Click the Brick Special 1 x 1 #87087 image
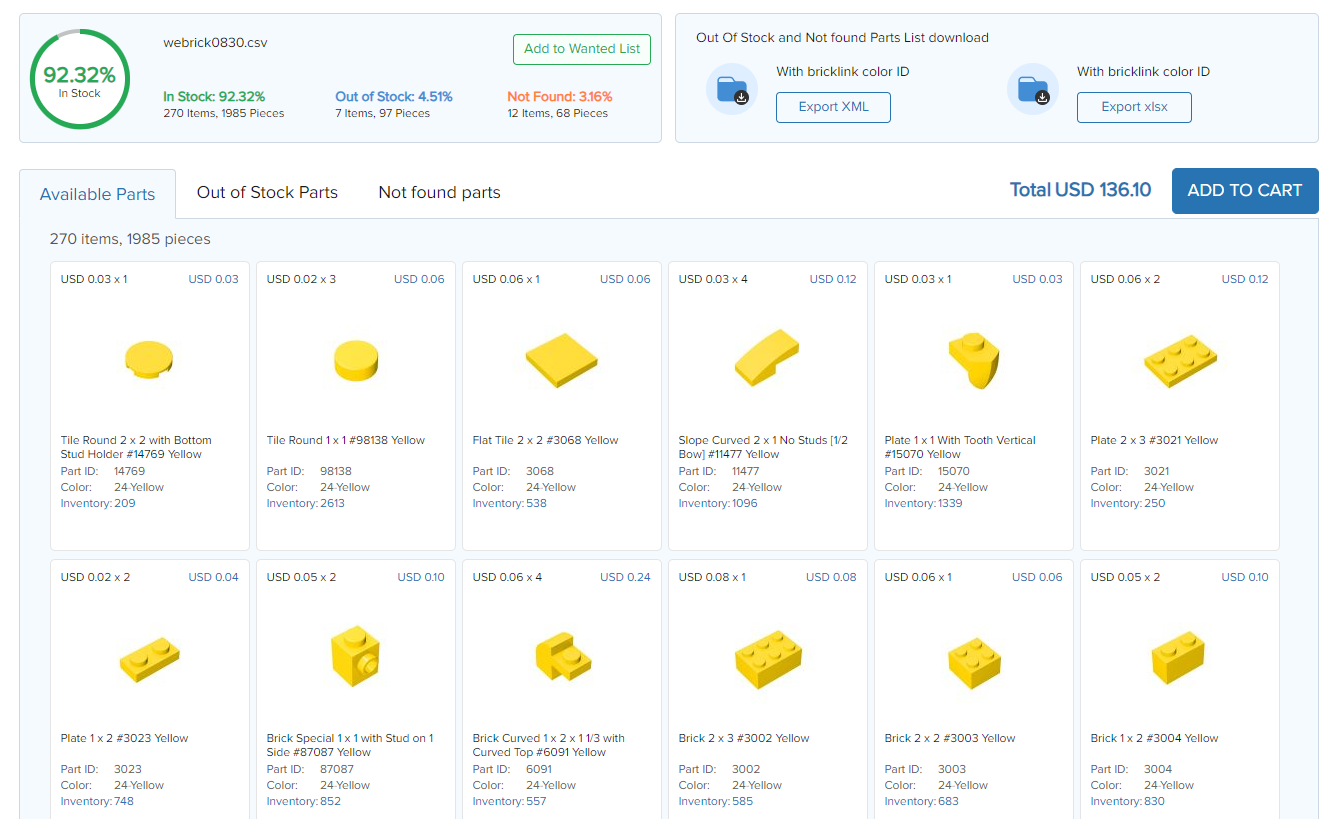 pos(355,656)
